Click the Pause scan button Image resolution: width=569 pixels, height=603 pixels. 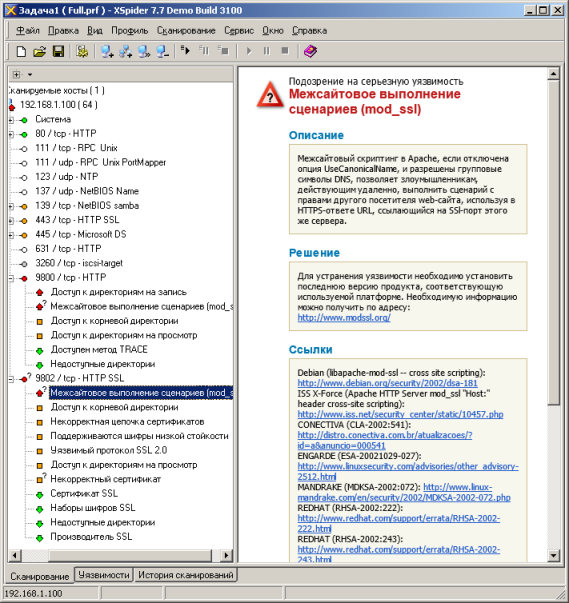(266, 51)
